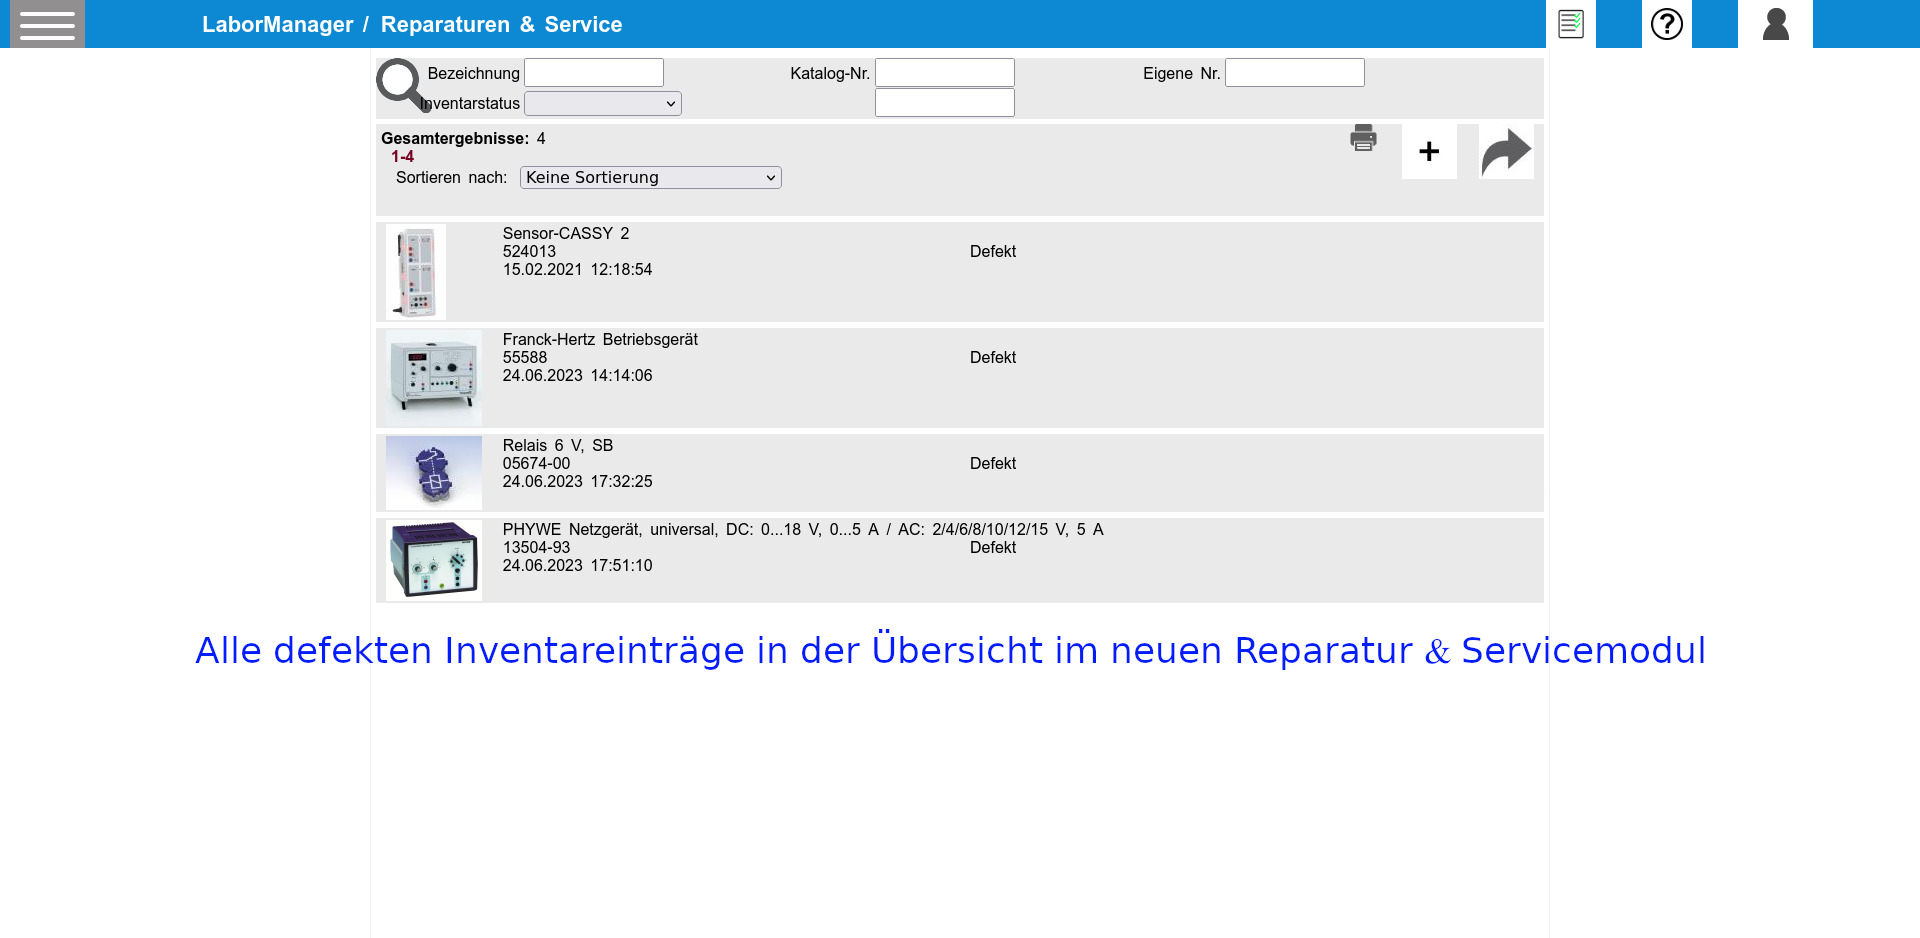Image resolution: width=1920 pixels, height=938 pixels.
Task: Focus the Eigene Nr. input field
Action: pos(1295,73)
